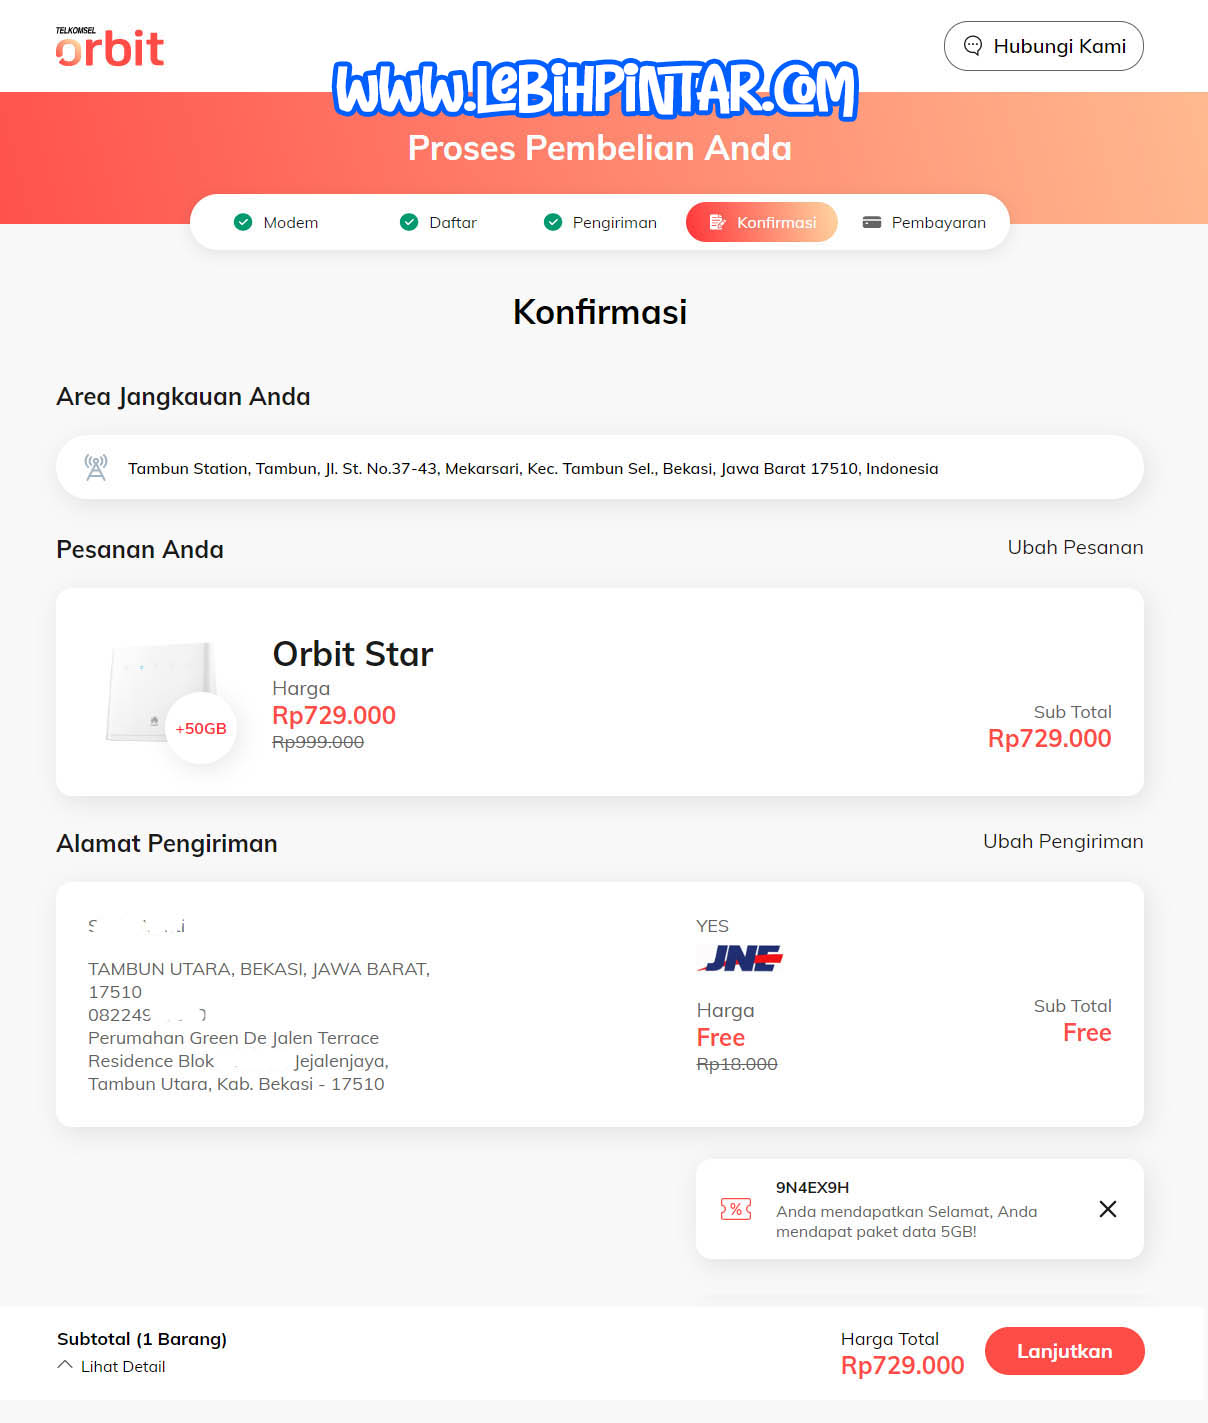This screenshot has width=1208, height=1423.
Task: Open Ubah Pesanan to edit your order
Action: 1074,547
